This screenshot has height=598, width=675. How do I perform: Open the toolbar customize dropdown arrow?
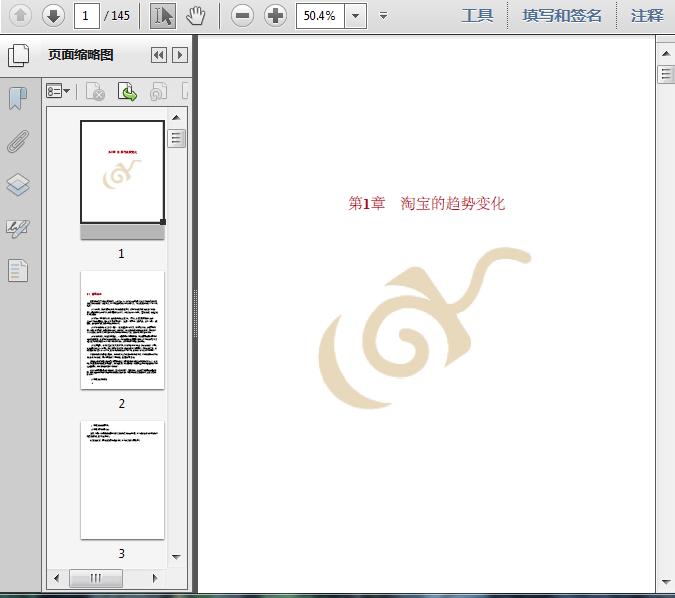383,16
